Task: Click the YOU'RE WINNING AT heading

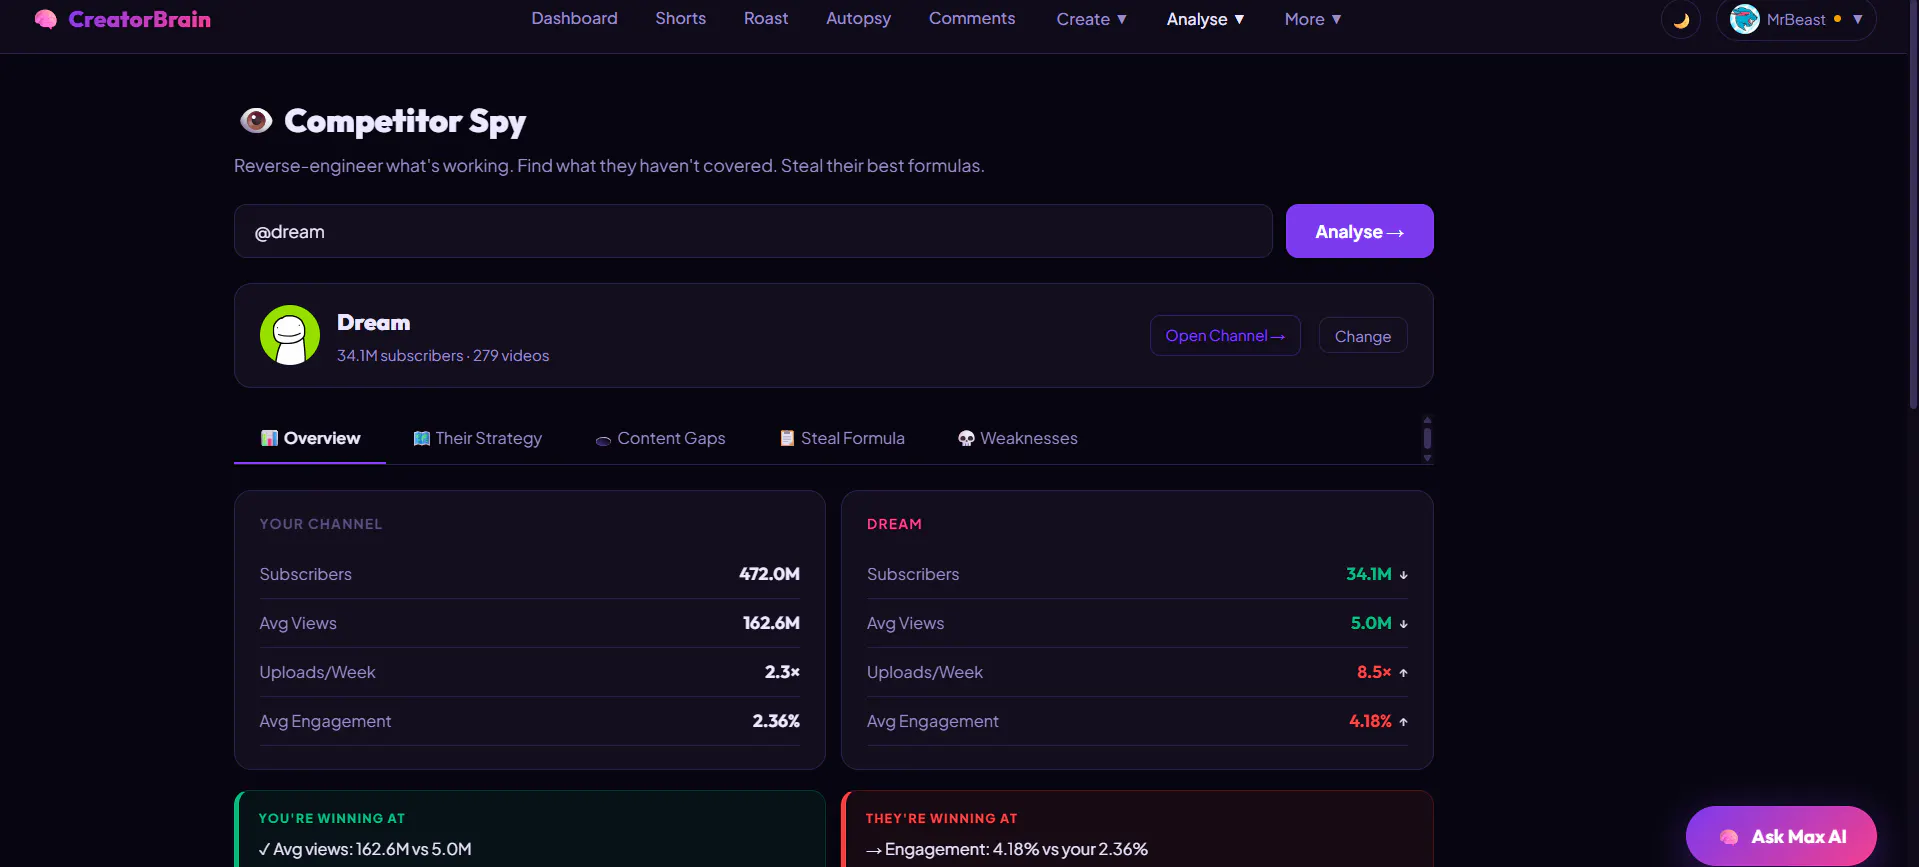Action: tap(332, 818)
